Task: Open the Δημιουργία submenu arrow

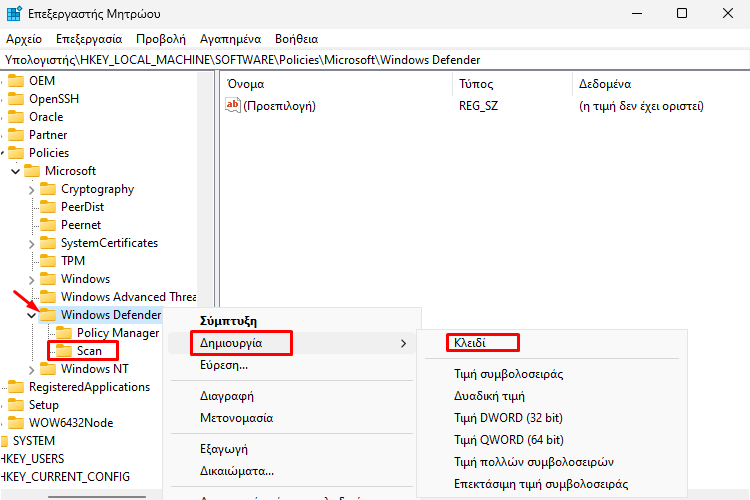Action: 404,344
